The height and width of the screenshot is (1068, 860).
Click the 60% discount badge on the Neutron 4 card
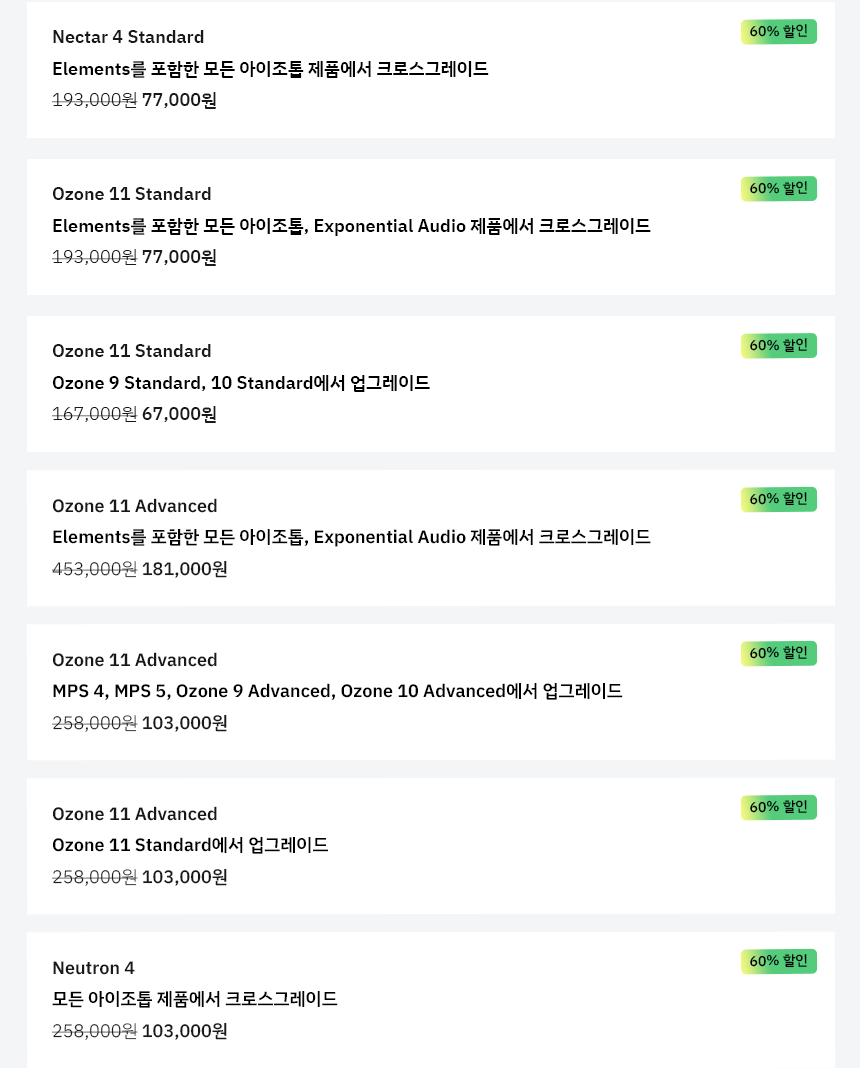click(778, 961)
